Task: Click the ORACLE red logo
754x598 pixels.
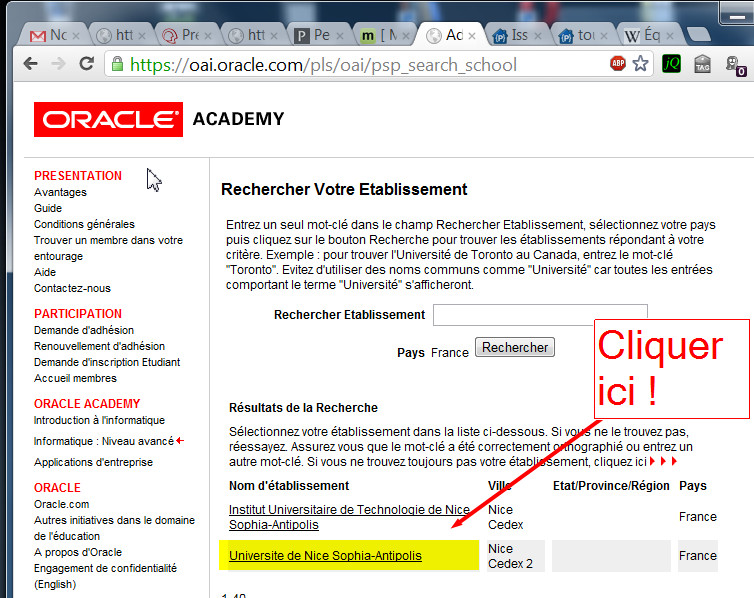Action: coord(108,119)
